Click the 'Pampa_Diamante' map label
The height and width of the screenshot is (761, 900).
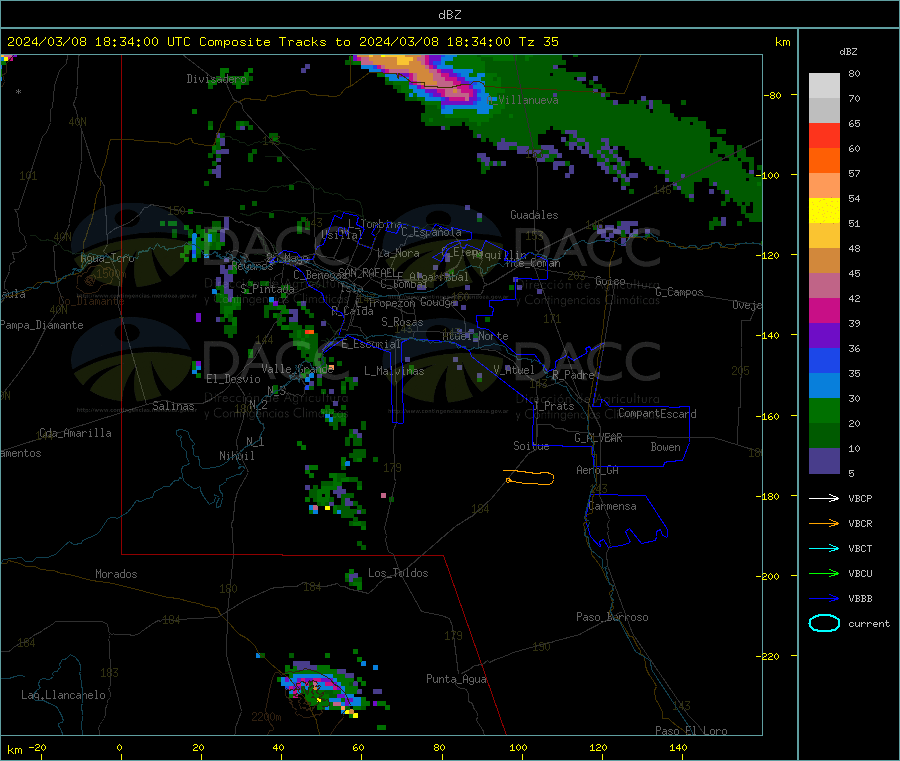[42, 325]
